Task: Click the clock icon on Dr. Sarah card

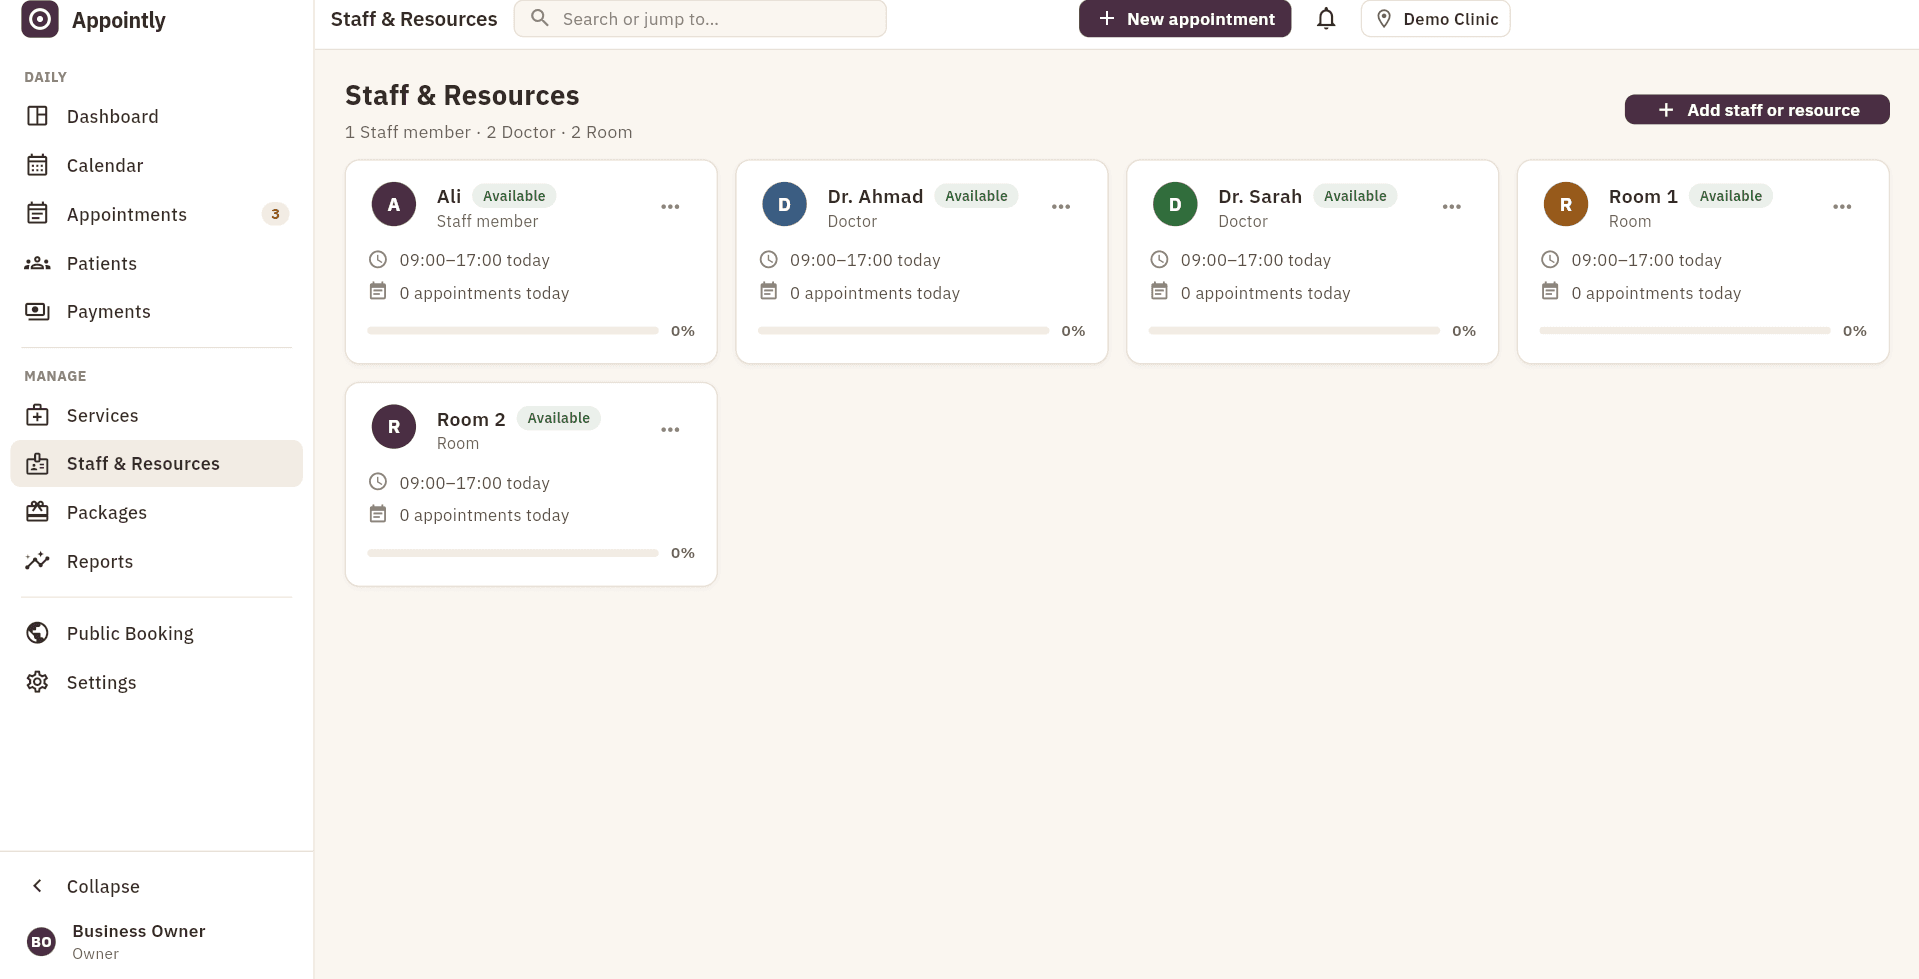Action: click(1159, 260)
